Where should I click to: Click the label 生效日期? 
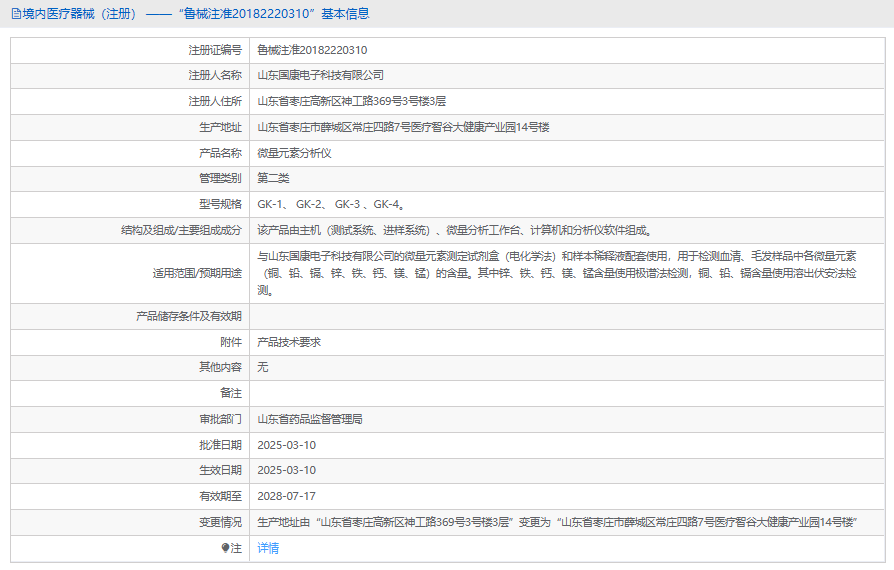click(x=220, y=470)
